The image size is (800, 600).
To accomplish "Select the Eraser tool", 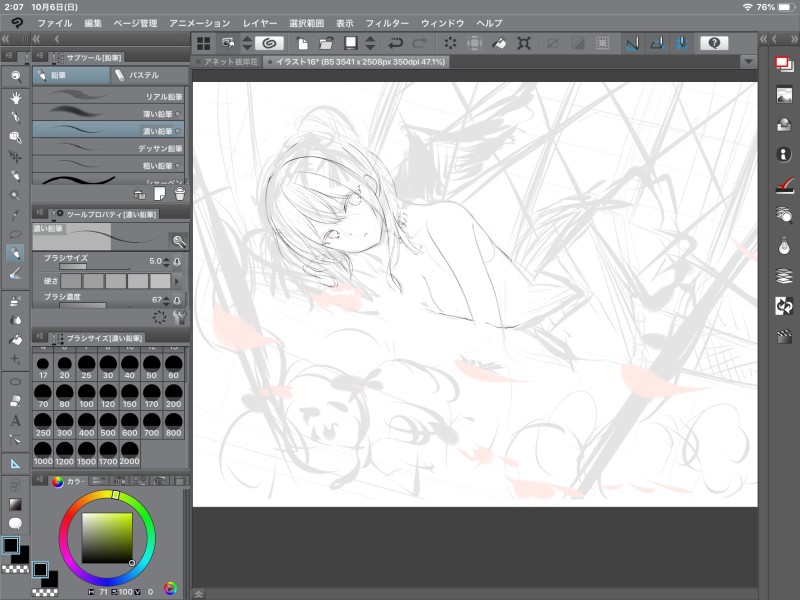I will coord(16,401).
